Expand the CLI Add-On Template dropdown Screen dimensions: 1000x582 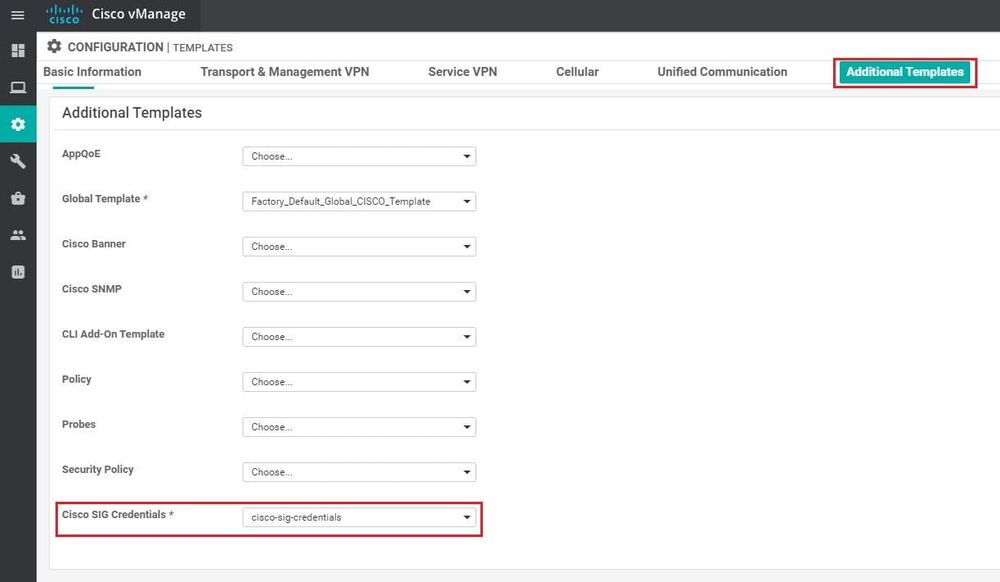tap(359, 337)
